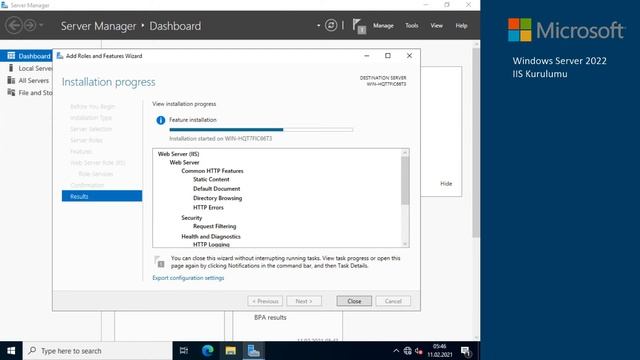Screen dimensions: 640x360
Task: Open the Help menu
Action: 461,26
